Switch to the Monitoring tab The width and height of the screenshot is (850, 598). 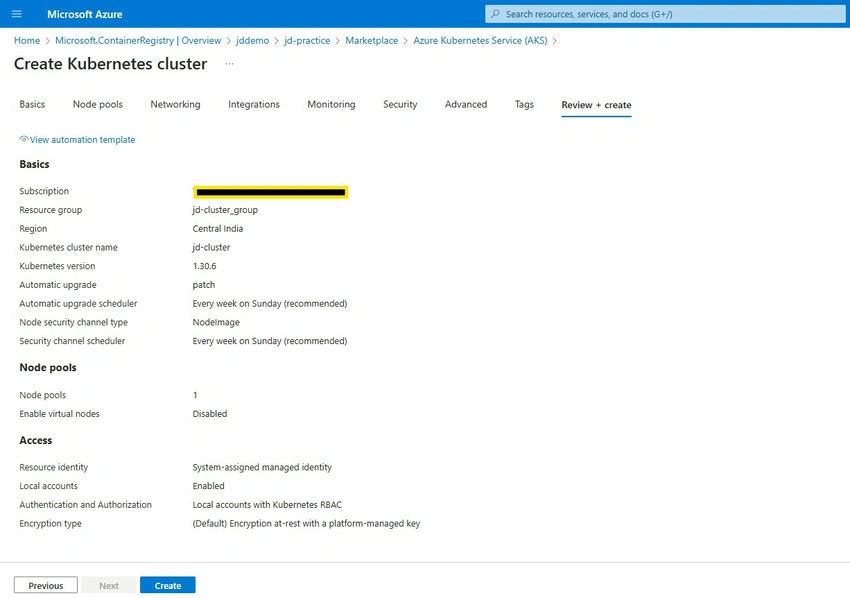pyautogui.click(x=331, y=104)
